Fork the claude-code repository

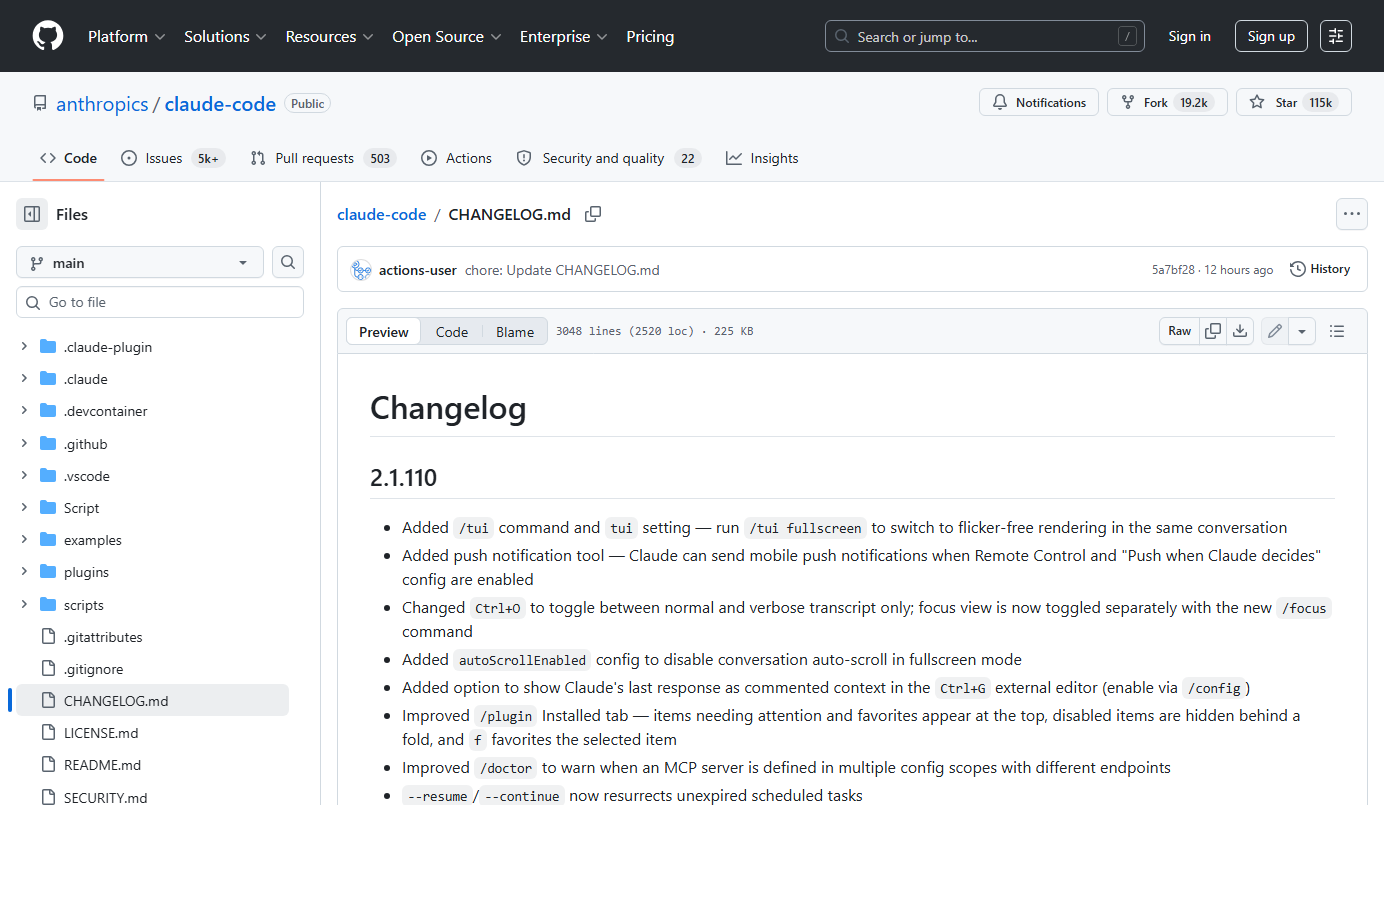(x=1167, y=102)
